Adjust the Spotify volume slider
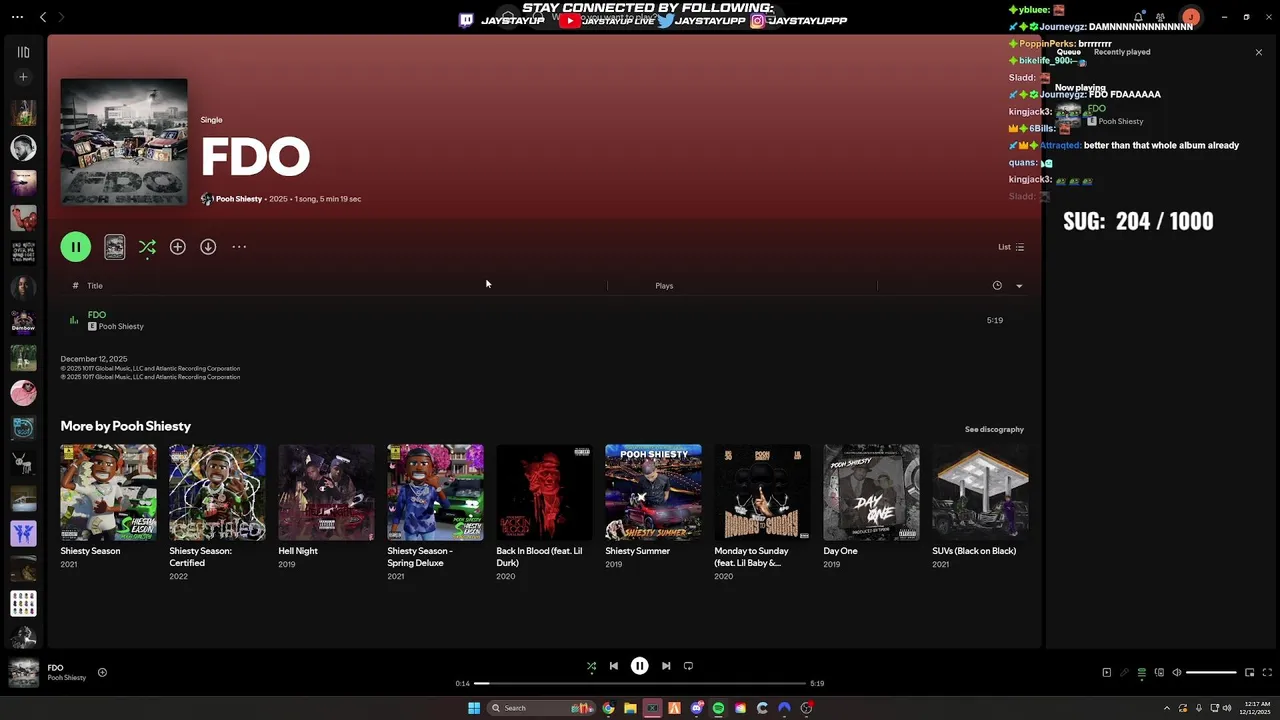Image resolution: width=1280 pixels, height=720 pixels. pyautogui.click(x=1212, y=673)
